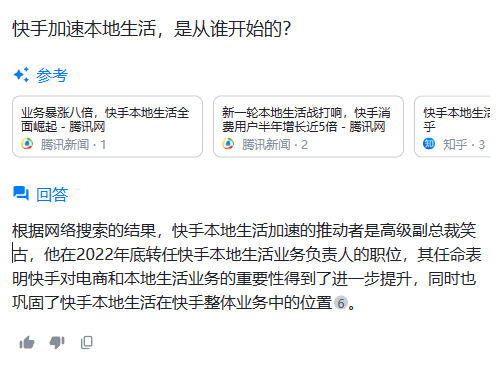Open reference card 新一轮本地生活战打响
The image size is (500, 376).
pyautogui.click(x=308, y=126)
